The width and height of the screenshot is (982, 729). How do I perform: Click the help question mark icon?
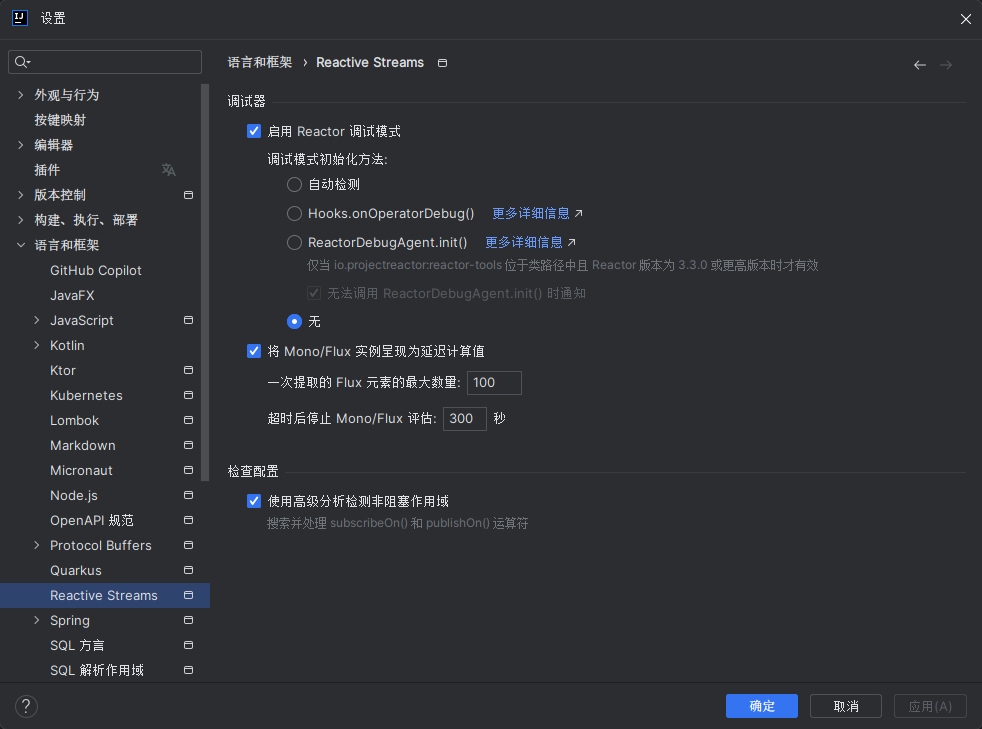tap(25, 706)
